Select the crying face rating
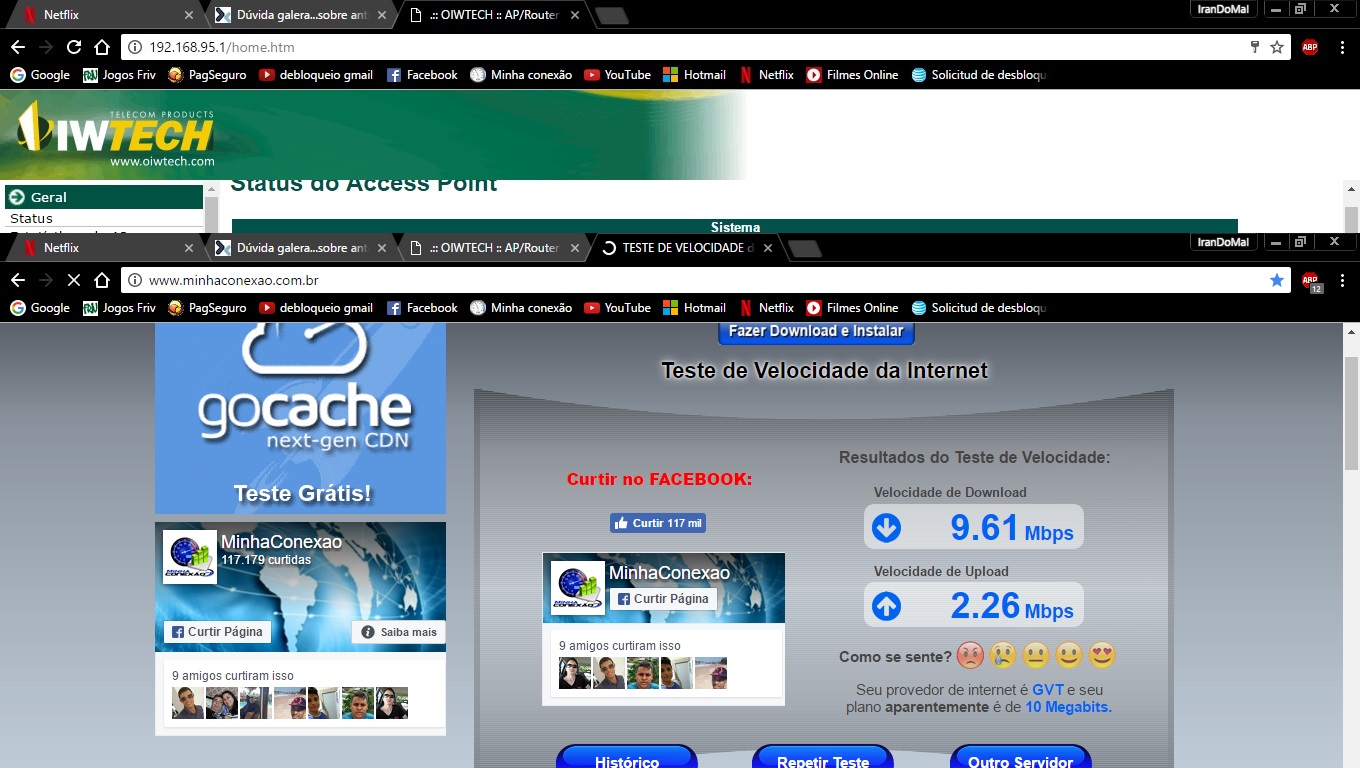This screenshot has height=768, width=1360. pyautogui.click(x=1003, y=656)
